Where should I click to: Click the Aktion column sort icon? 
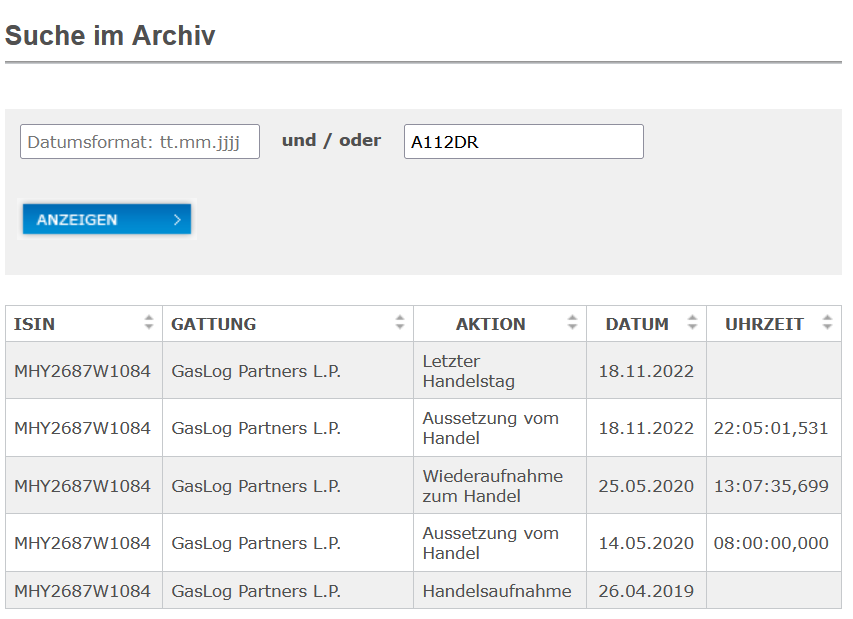tap(572, 323)
